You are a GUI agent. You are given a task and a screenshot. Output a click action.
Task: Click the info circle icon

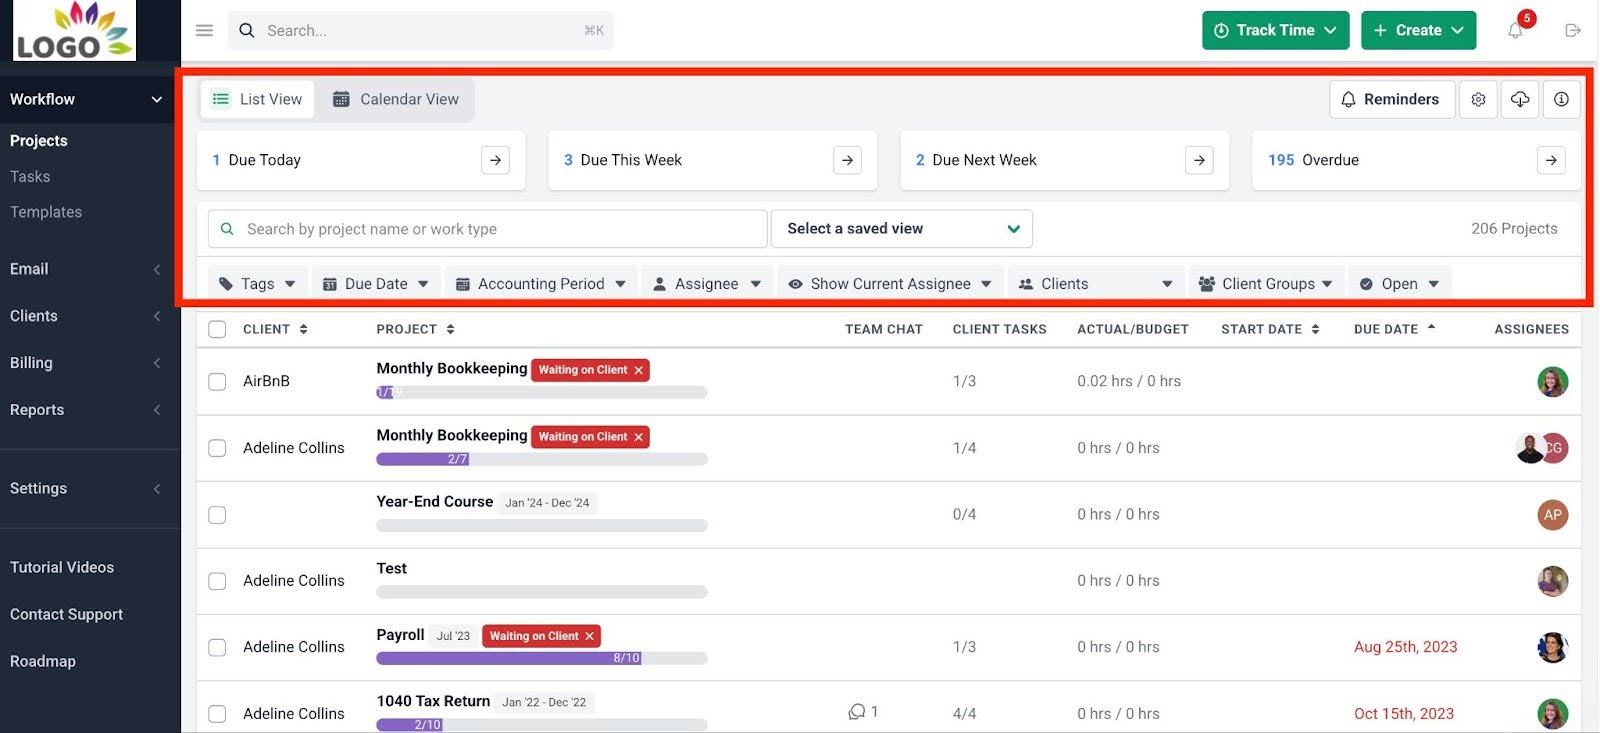pos(1561,99)
